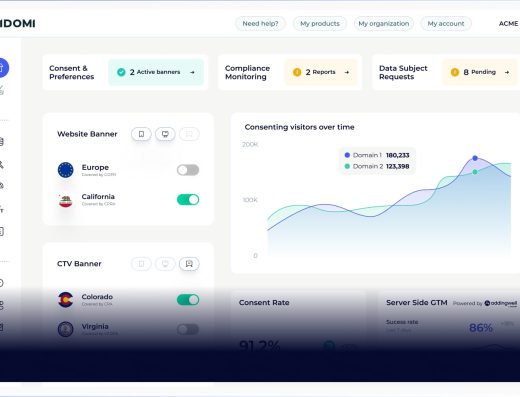
Task: Choose the faded TV icon for Website Banner
Action: 189,134
